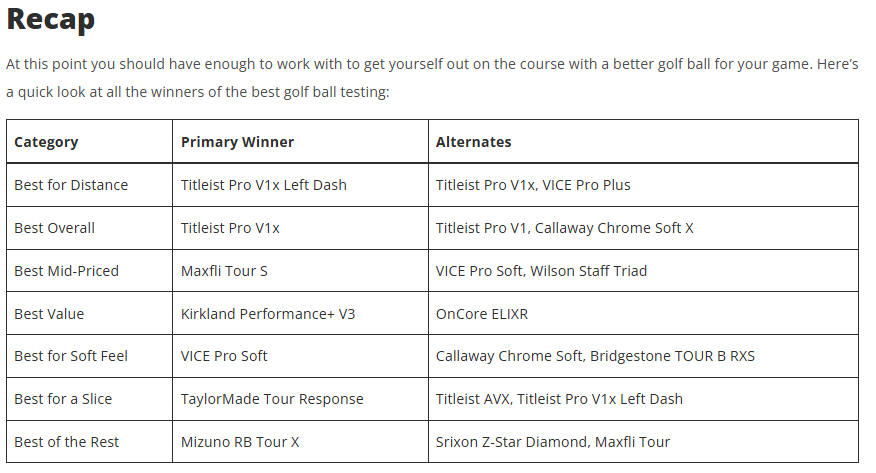
Task: Click the Best for a Slice cell
Action: tap(89, 399)
